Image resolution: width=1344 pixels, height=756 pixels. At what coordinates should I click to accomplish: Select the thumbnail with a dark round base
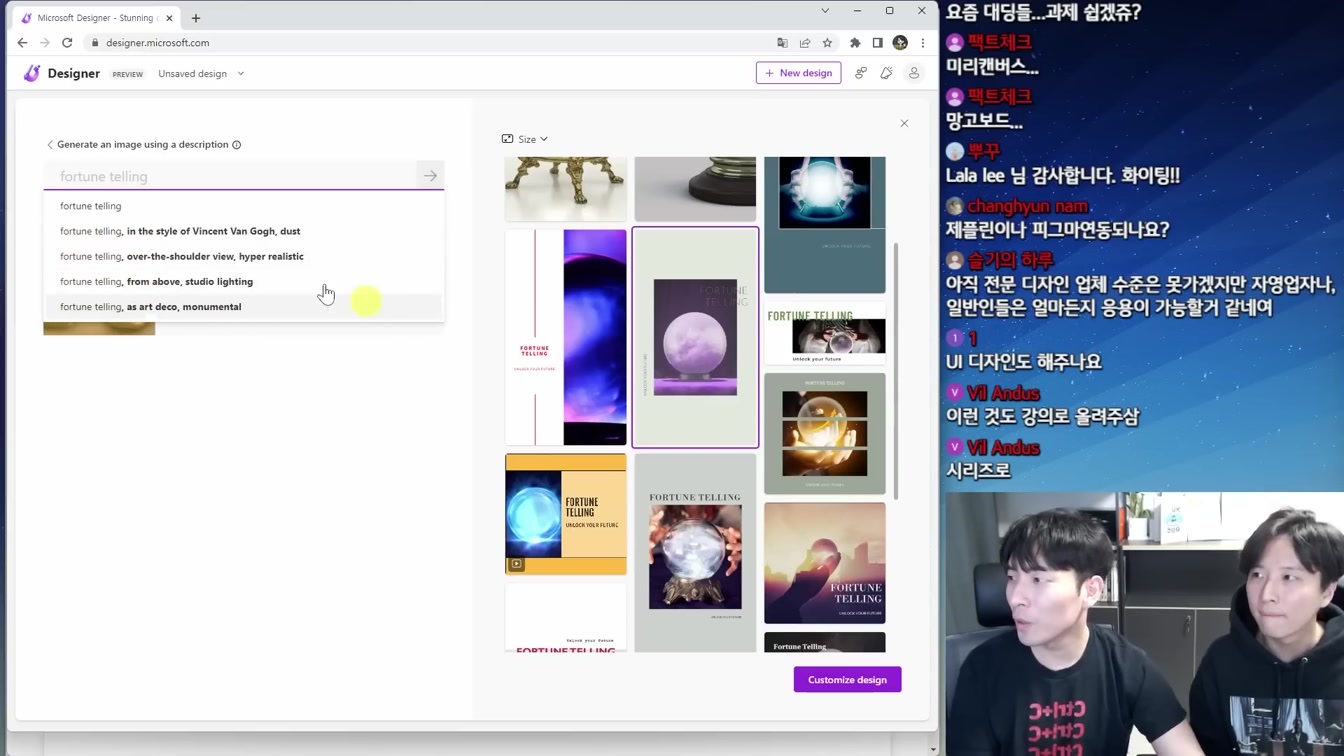click(695, 188)
